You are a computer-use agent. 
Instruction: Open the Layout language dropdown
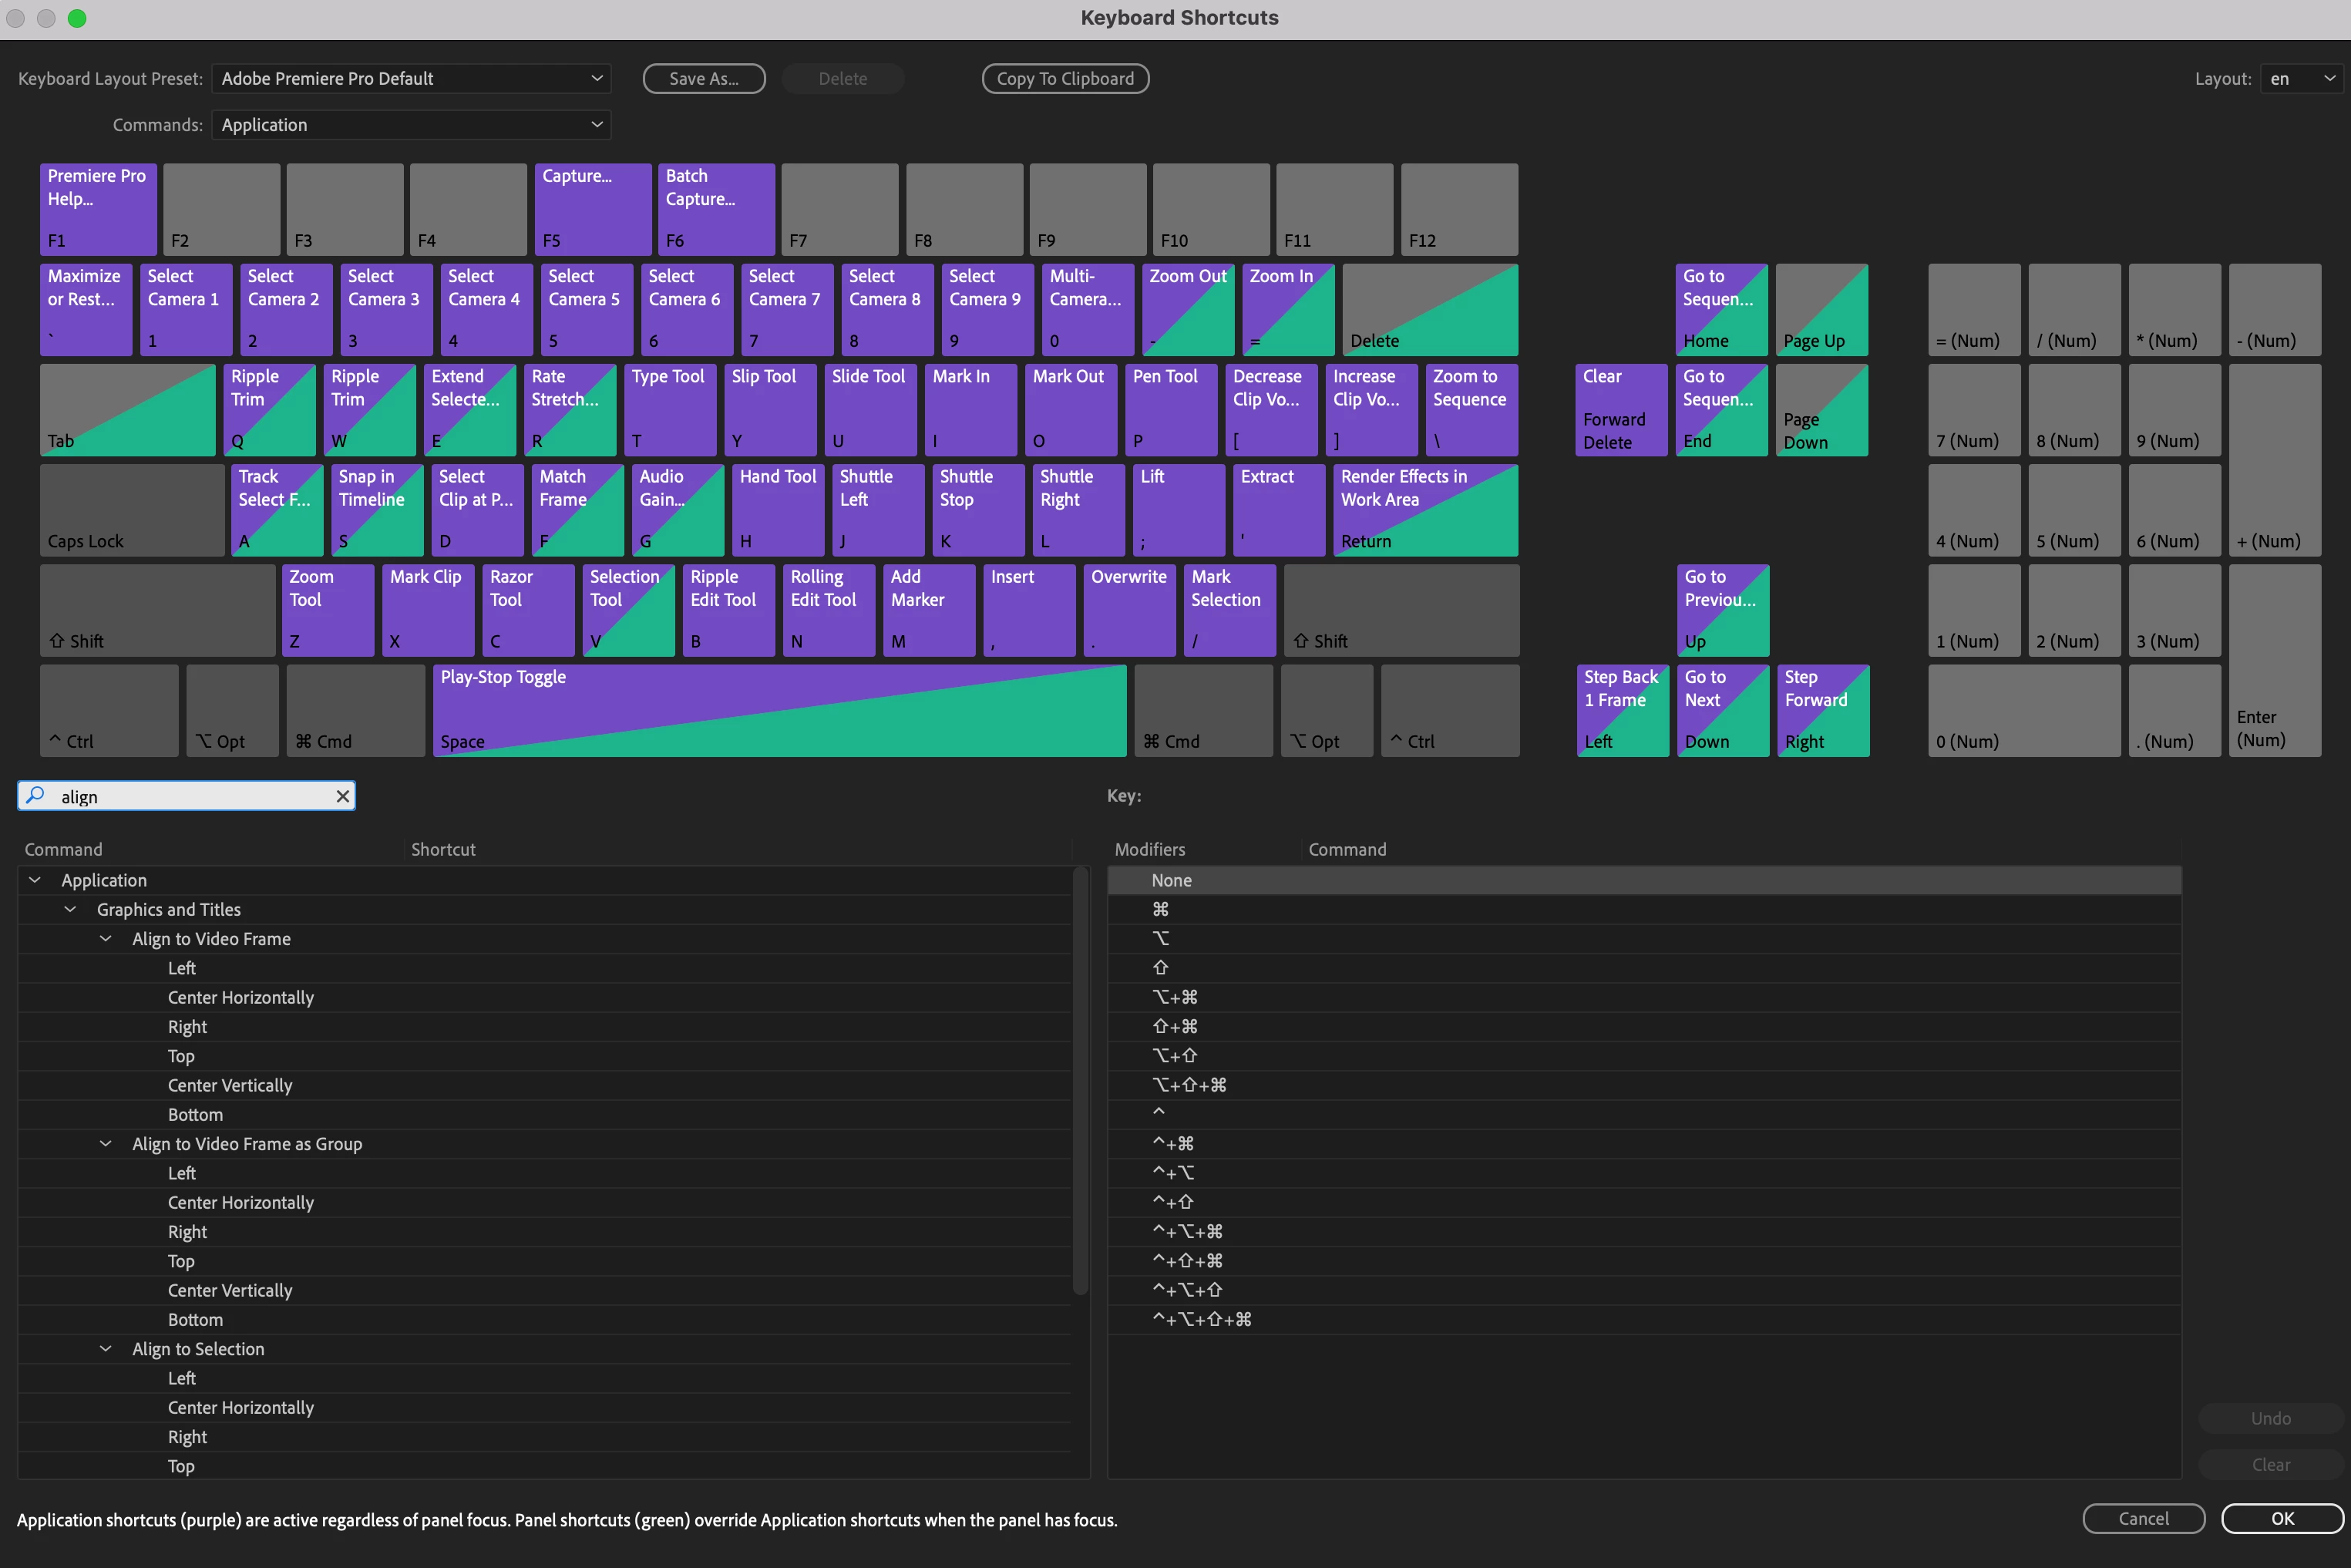click(2301, 78)
